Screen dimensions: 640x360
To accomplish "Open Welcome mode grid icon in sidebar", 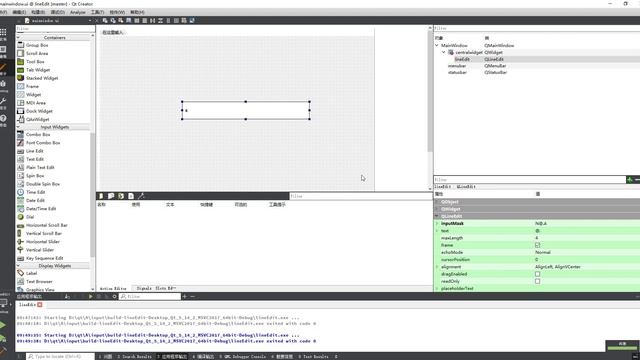I will click(x=3, y=32).
